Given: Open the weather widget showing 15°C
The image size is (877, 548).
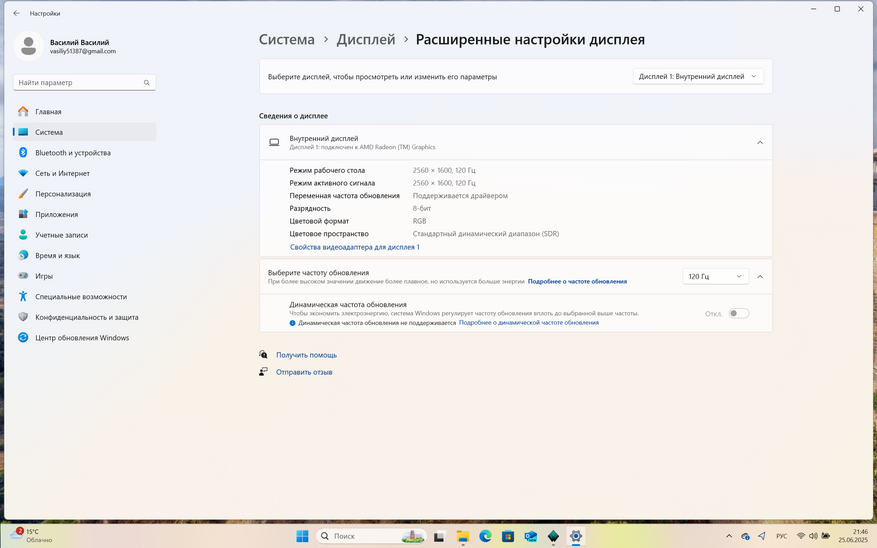Looking at the screenshot, I should (31, 536).
